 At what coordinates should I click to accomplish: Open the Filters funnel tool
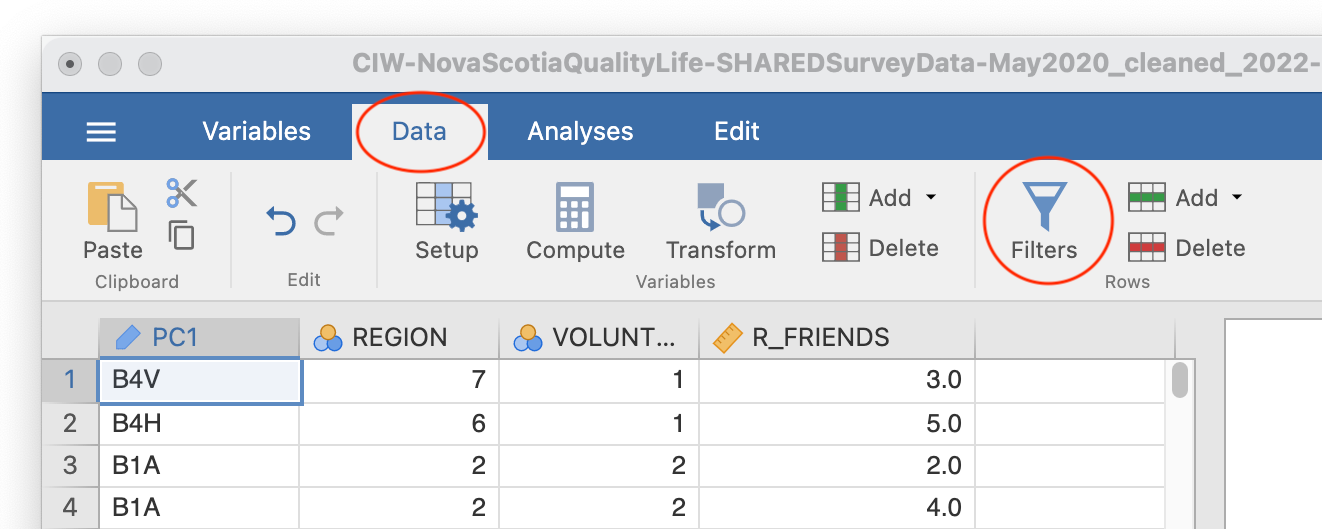[x=1044, y=221]
